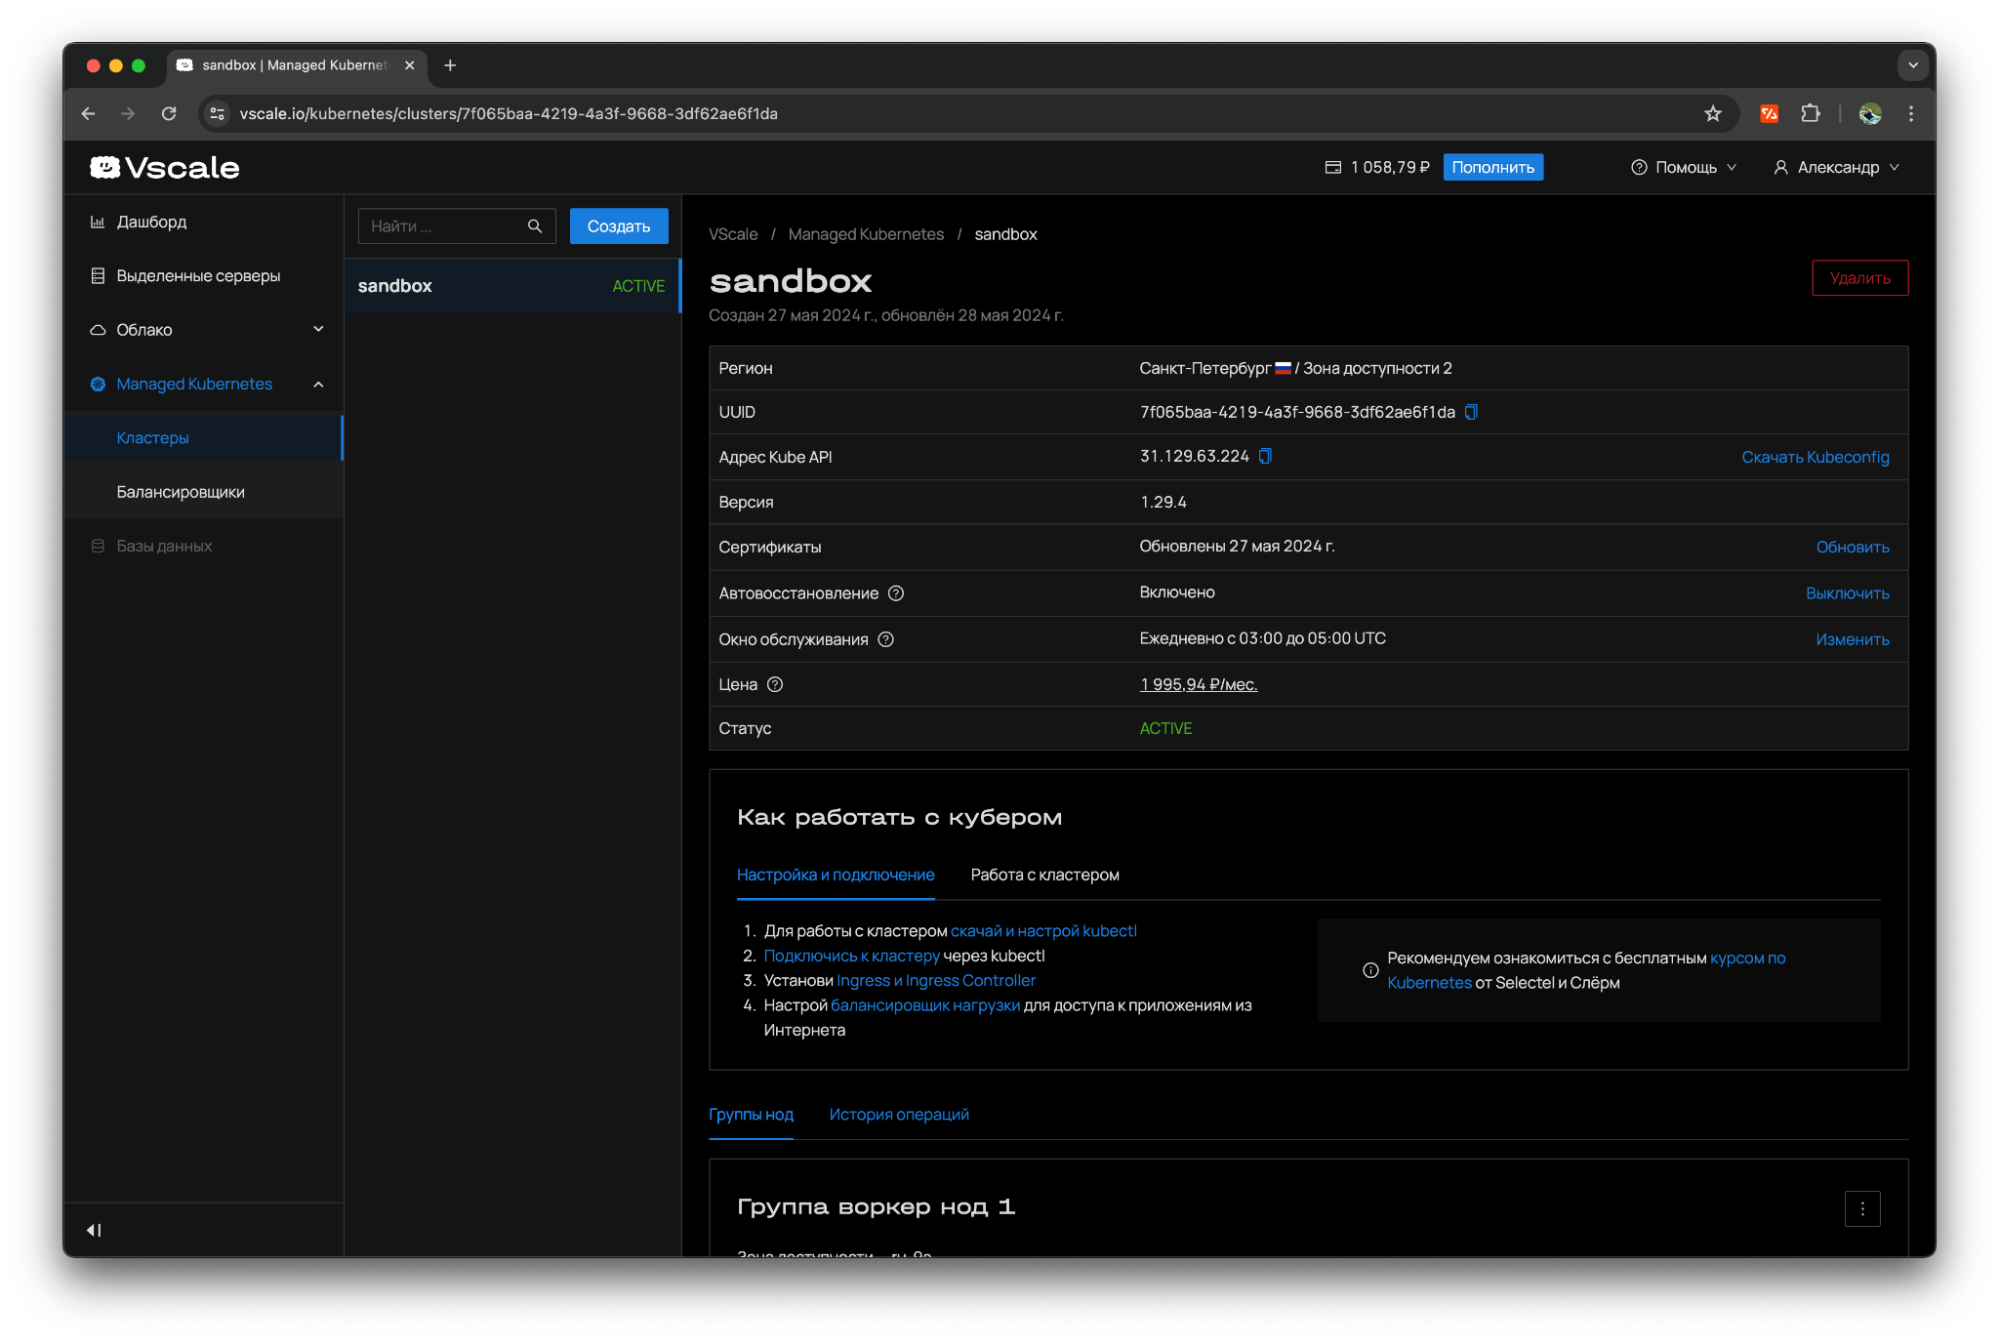
Task: Select the Группы нод tab
Action: pyautogui.click(x=751, y=1114)
